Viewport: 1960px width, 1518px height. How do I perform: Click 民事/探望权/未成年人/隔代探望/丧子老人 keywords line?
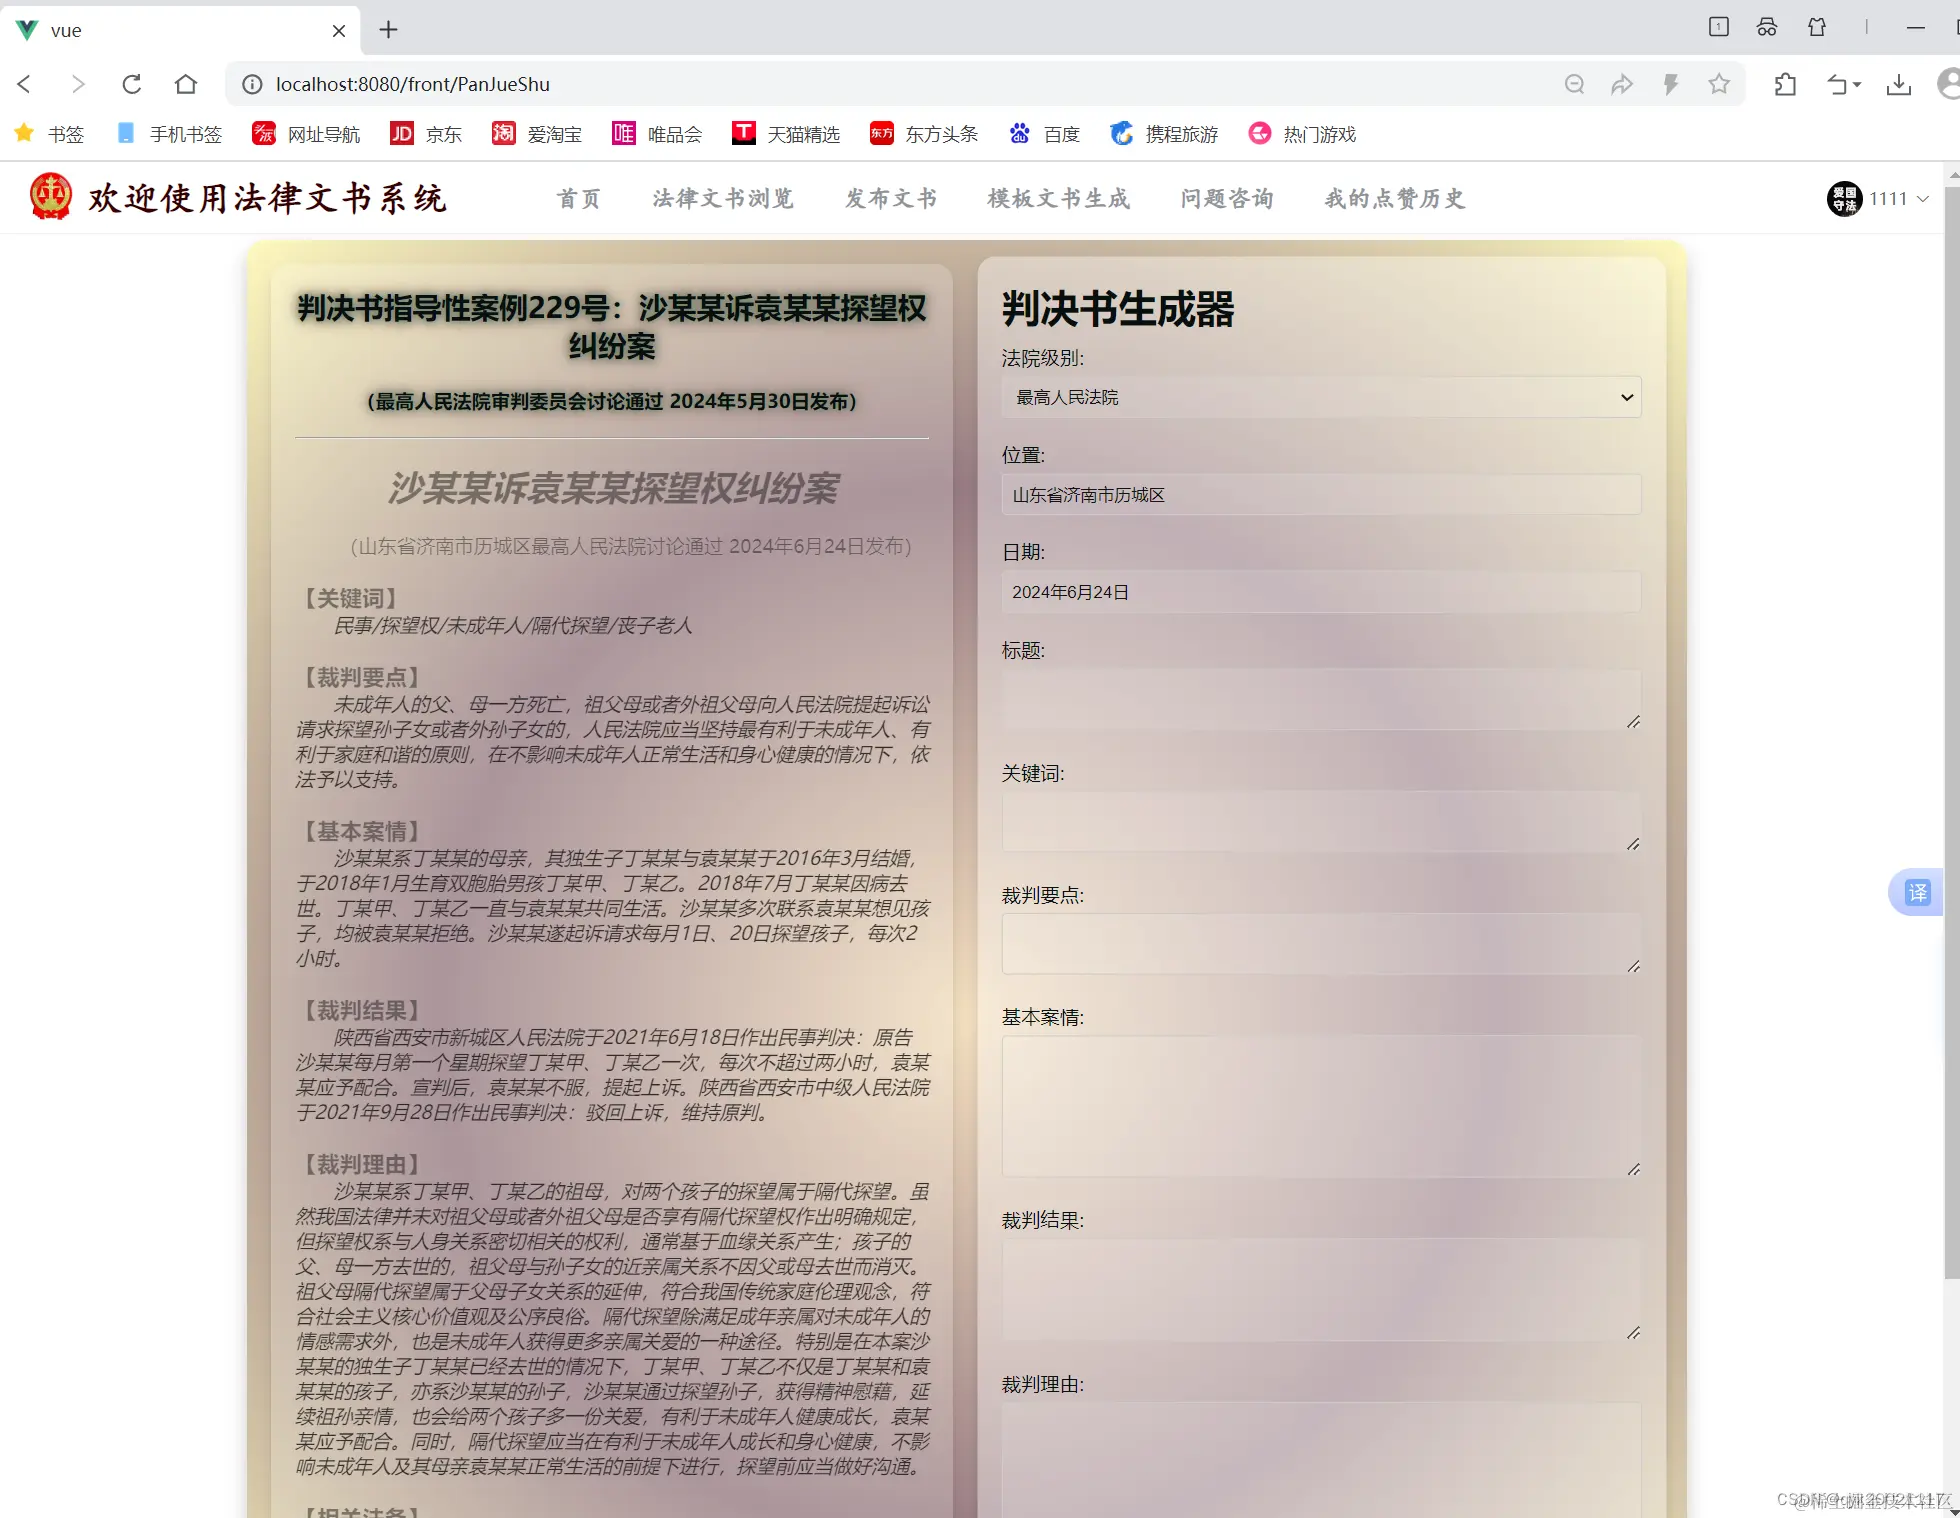(513, 625)
